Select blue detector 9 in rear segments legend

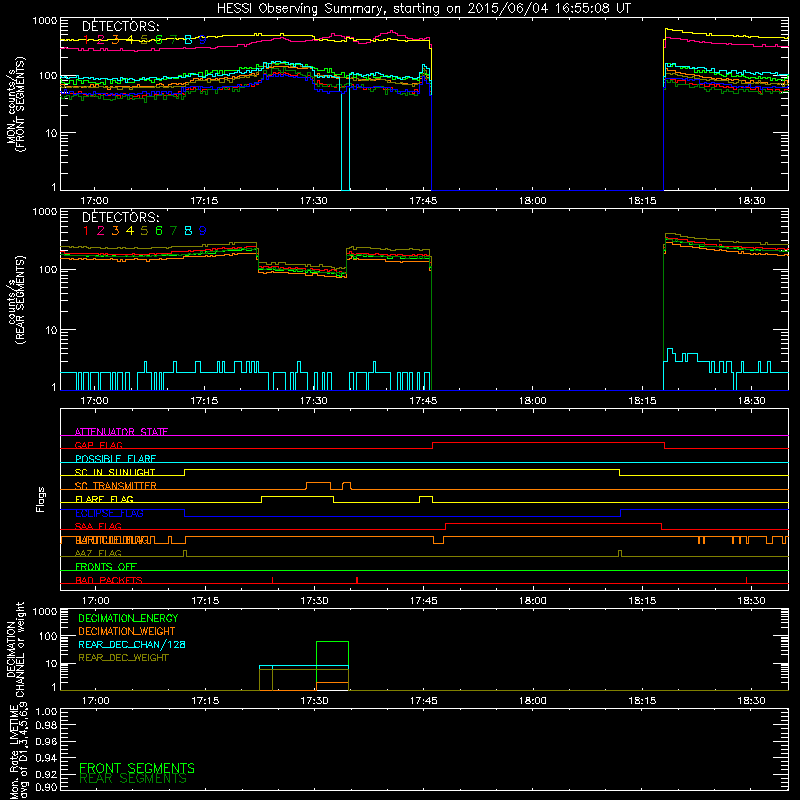pos(203,231)
